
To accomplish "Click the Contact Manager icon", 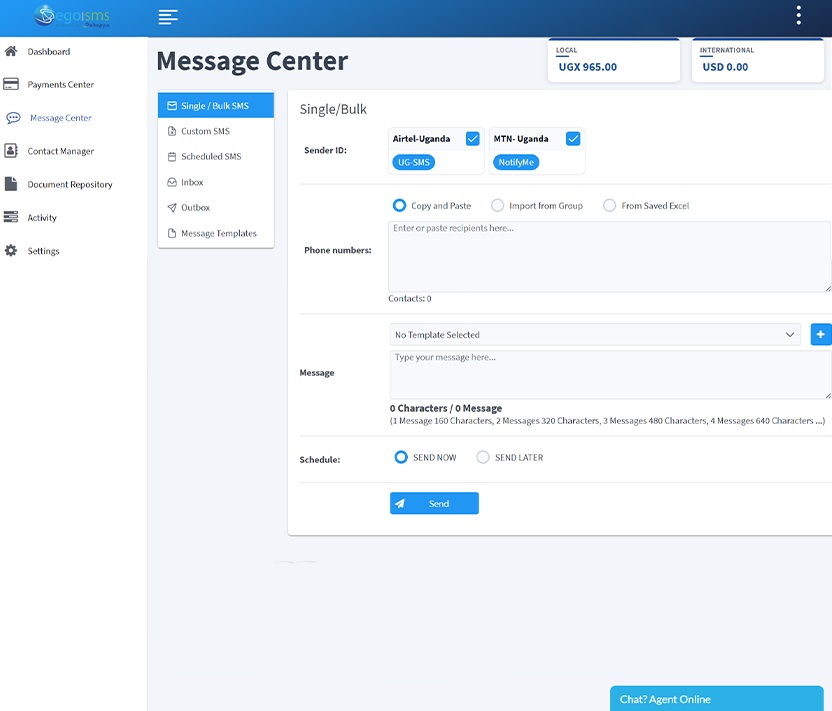I will pyautogui.click(x=11, y=151).
